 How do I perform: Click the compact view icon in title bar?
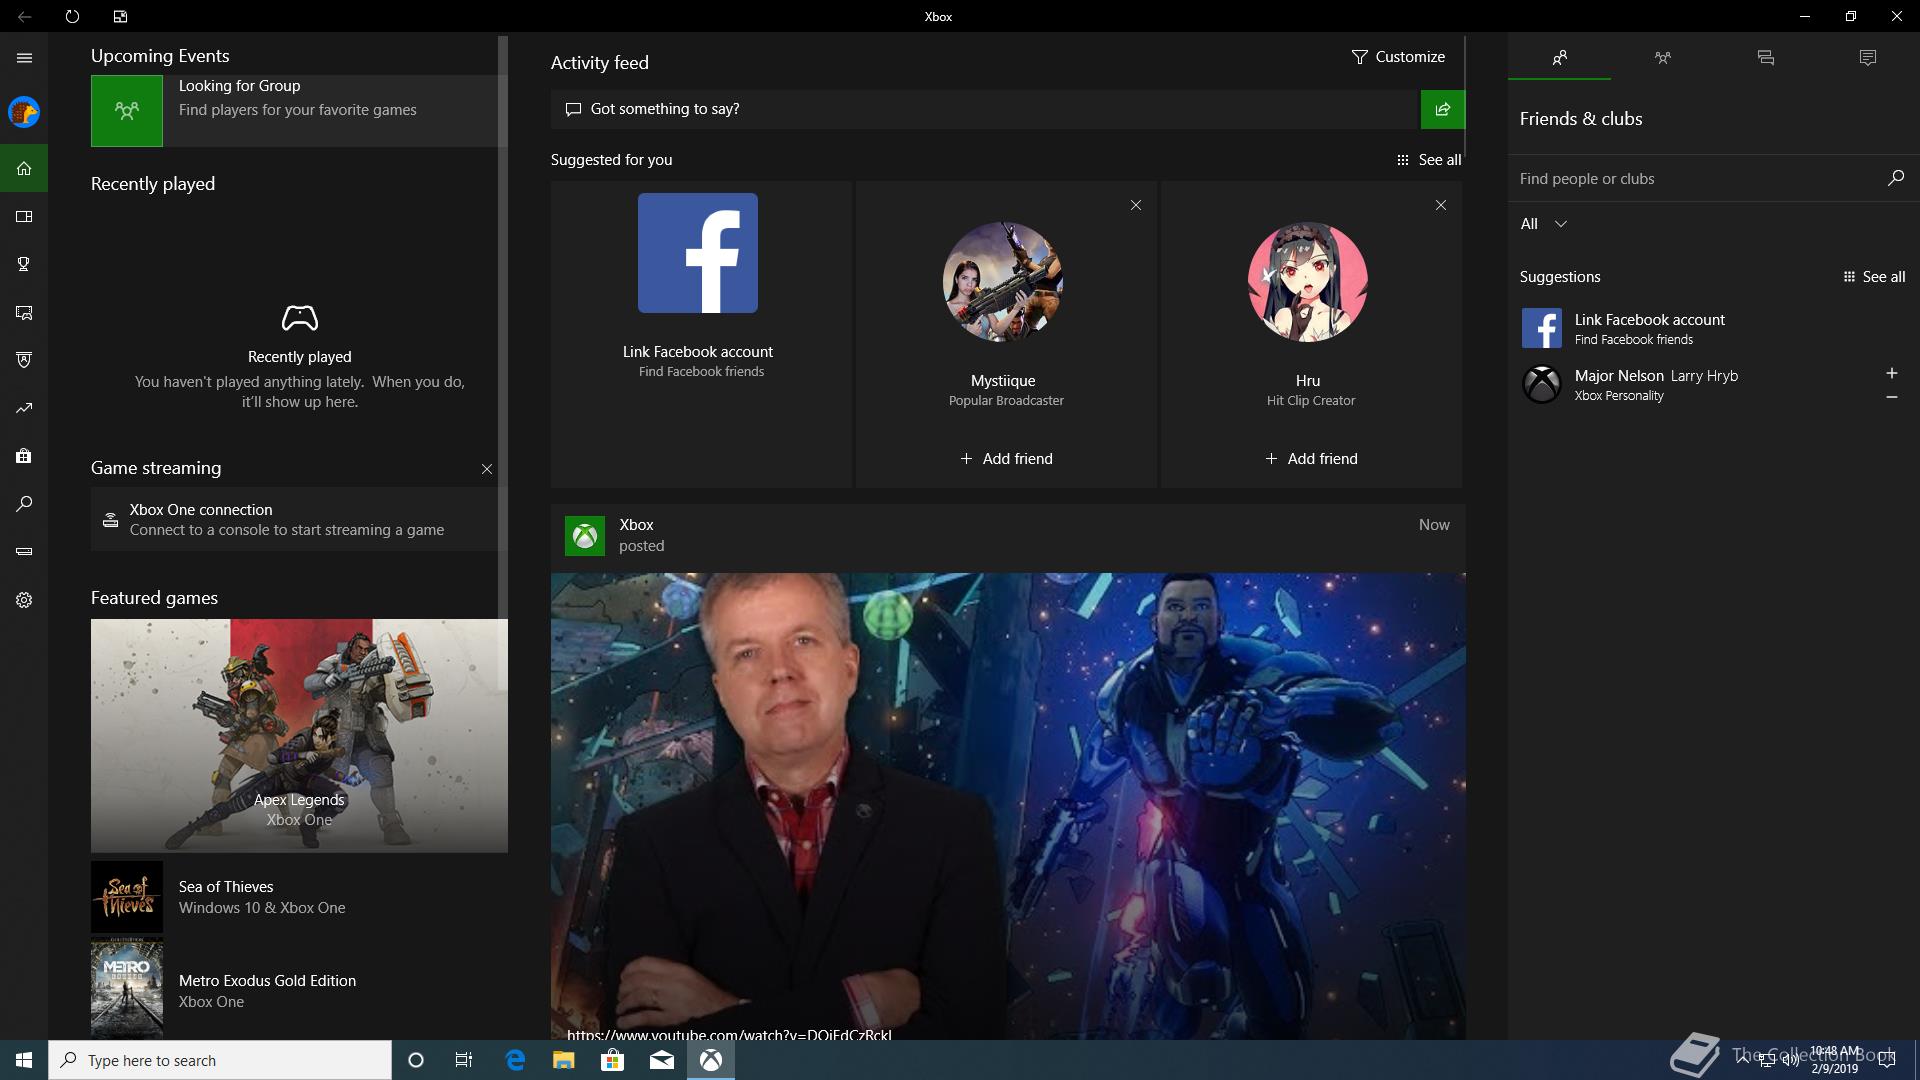click(120, 16)
